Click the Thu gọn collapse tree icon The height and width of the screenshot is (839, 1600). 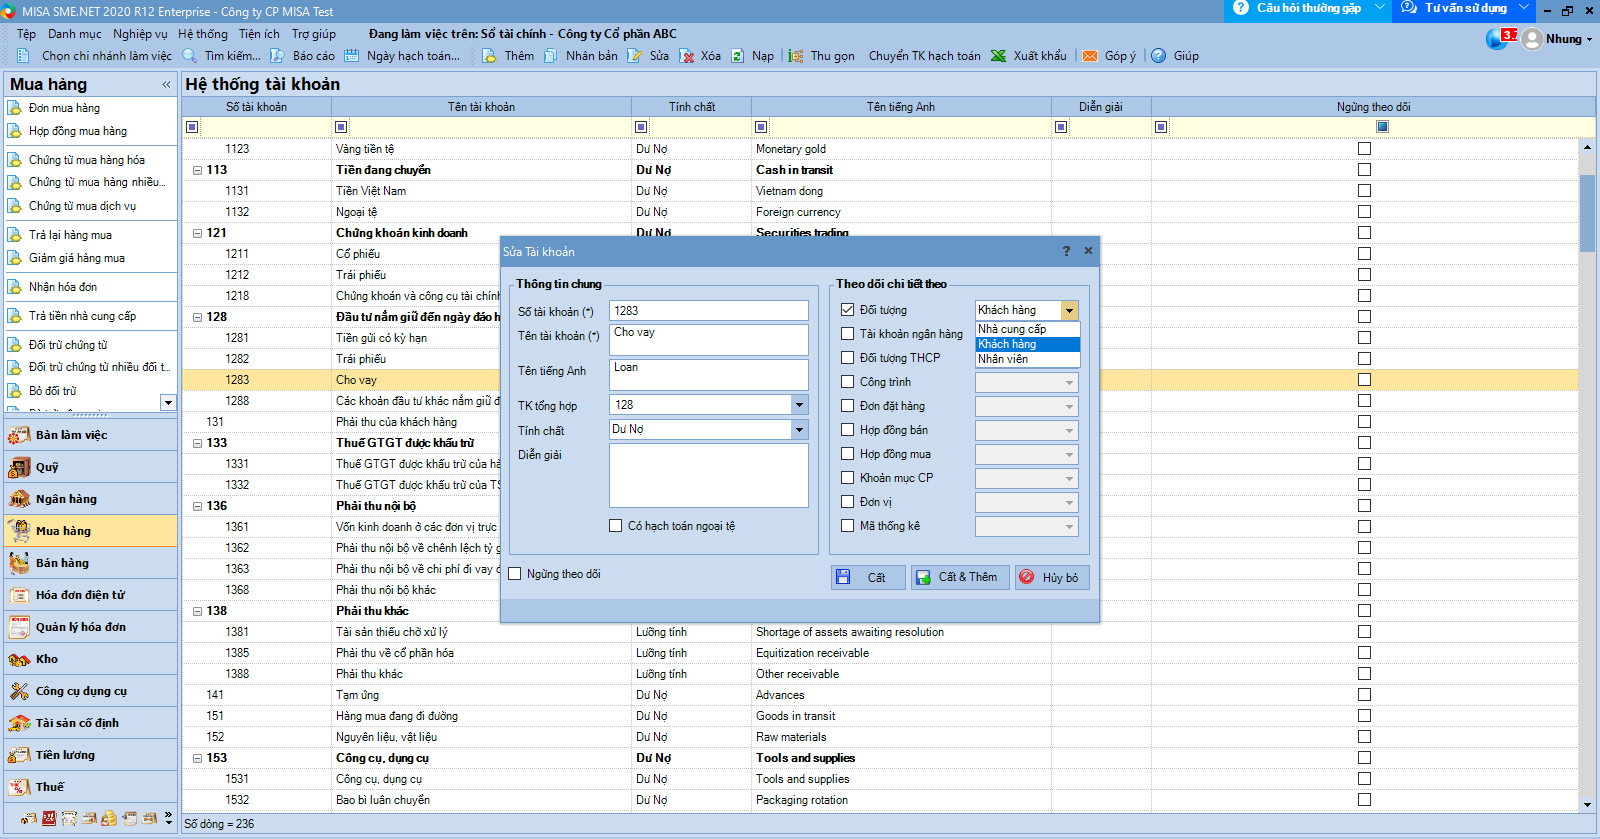pos(796,56)
